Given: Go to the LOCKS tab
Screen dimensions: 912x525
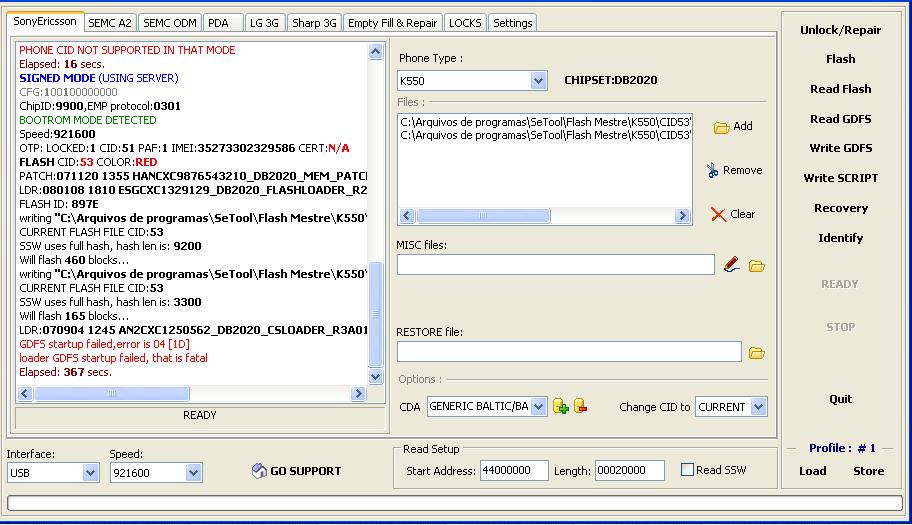Looking at the screenshot, I should 465,23.
